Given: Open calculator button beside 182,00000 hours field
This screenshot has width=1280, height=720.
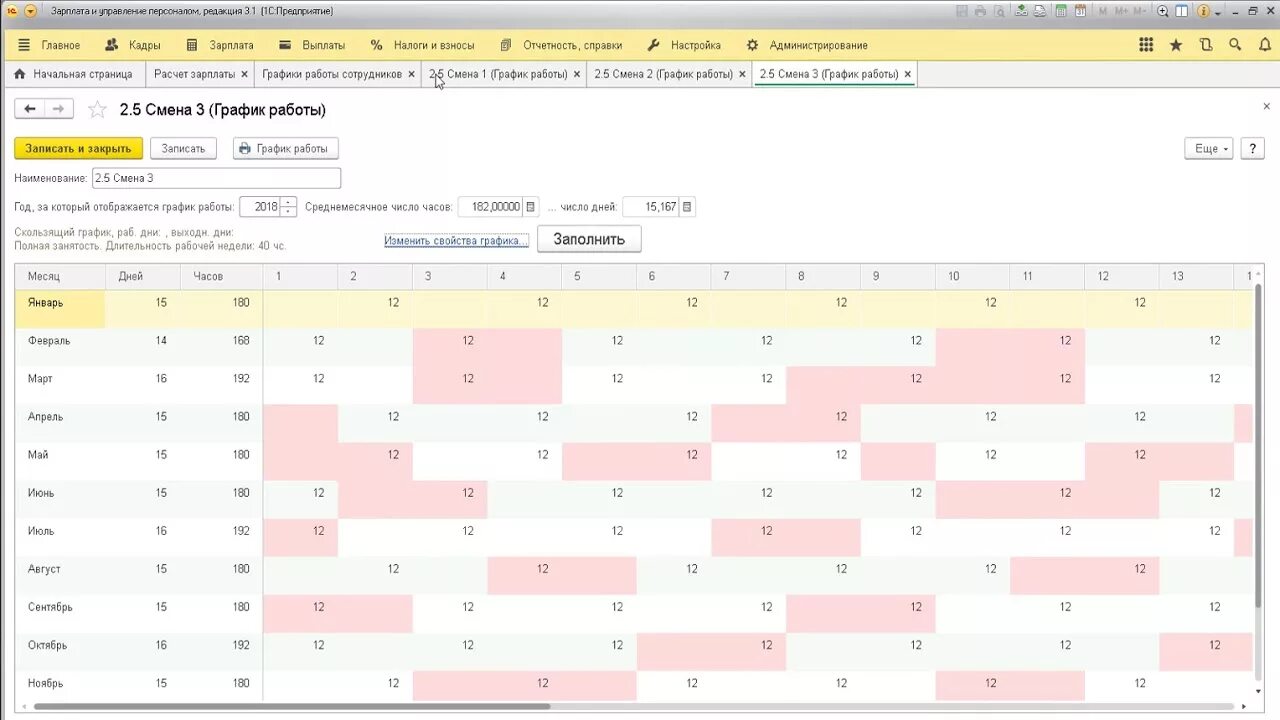Looking at the screenshot, I should (531, 207).
